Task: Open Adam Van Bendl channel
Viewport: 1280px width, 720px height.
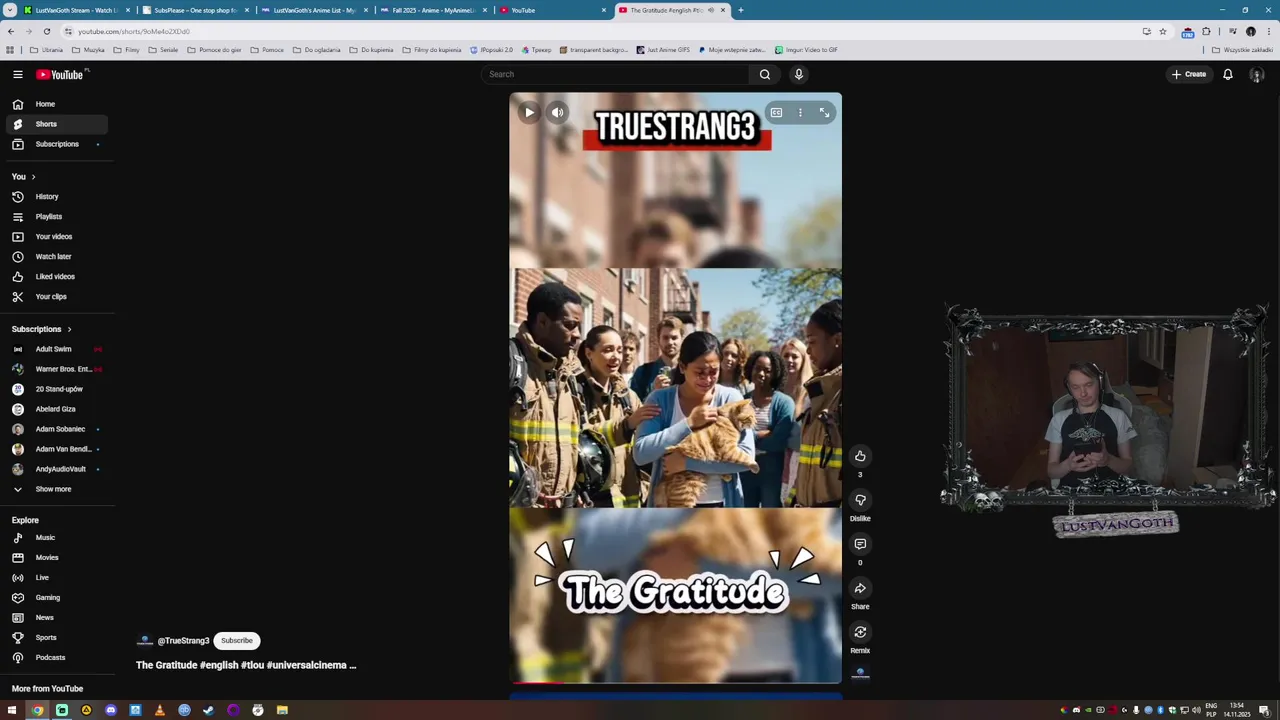Action: point(56,449)
